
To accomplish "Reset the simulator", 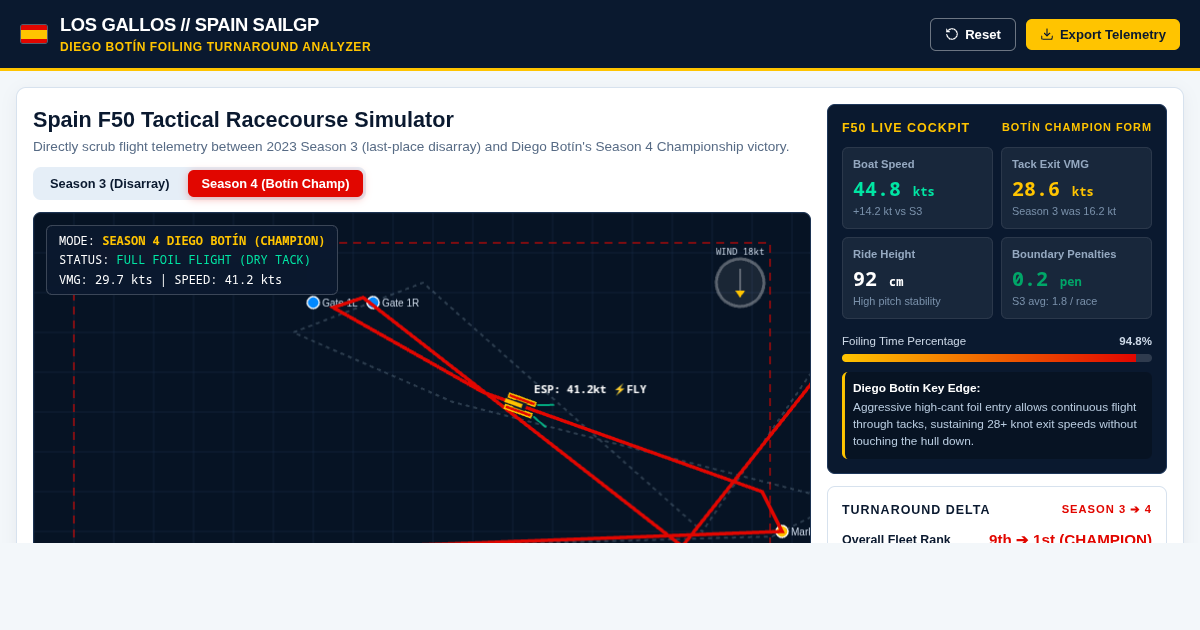I will [973, 34].
